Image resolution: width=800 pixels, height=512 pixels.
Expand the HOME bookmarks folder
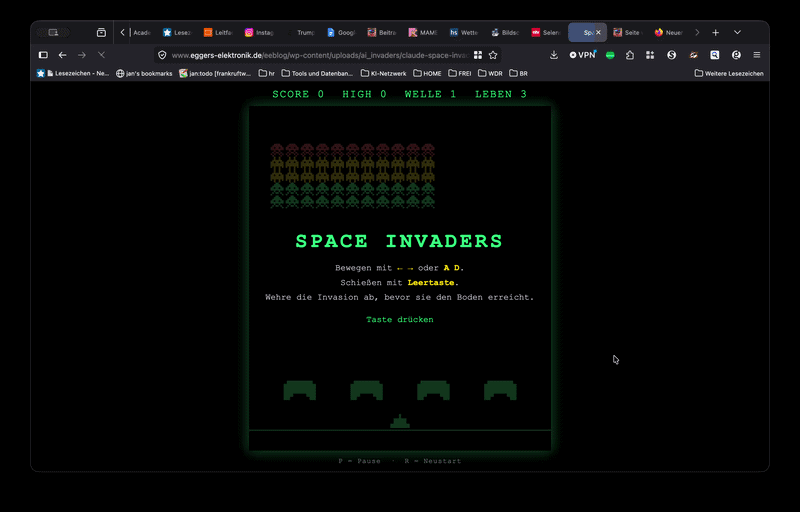pos(428,73)
